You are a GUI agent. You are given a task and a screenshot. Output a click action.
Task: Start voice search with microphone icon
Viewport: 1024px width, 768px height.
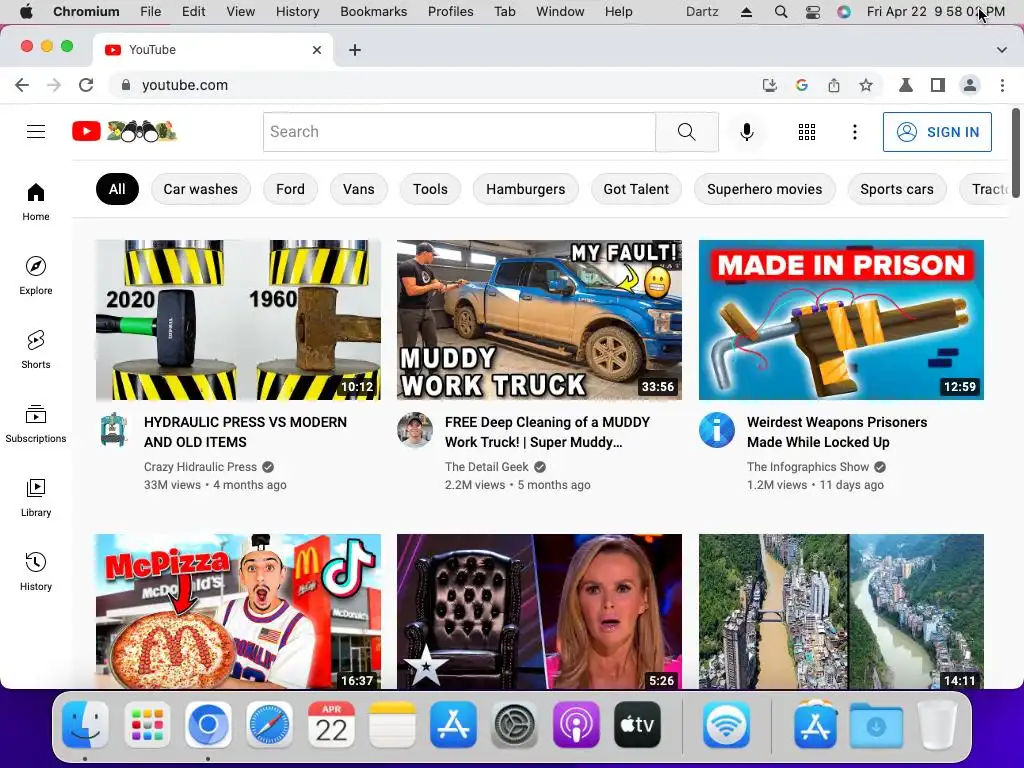point(746,132)
